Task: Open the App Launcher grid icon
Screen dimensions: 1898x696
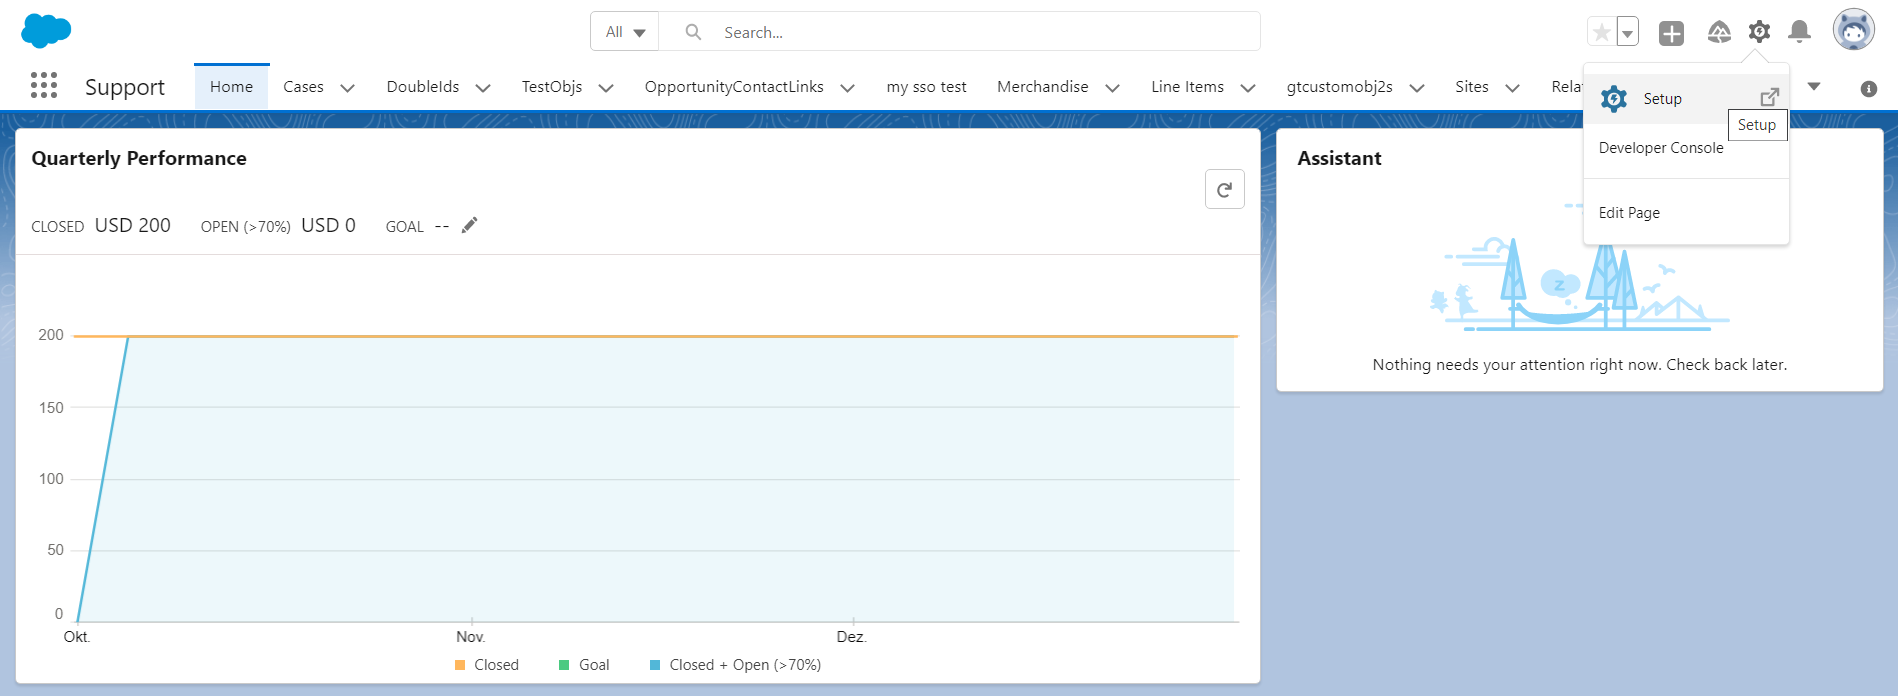Action: click(x=44, y=86)
